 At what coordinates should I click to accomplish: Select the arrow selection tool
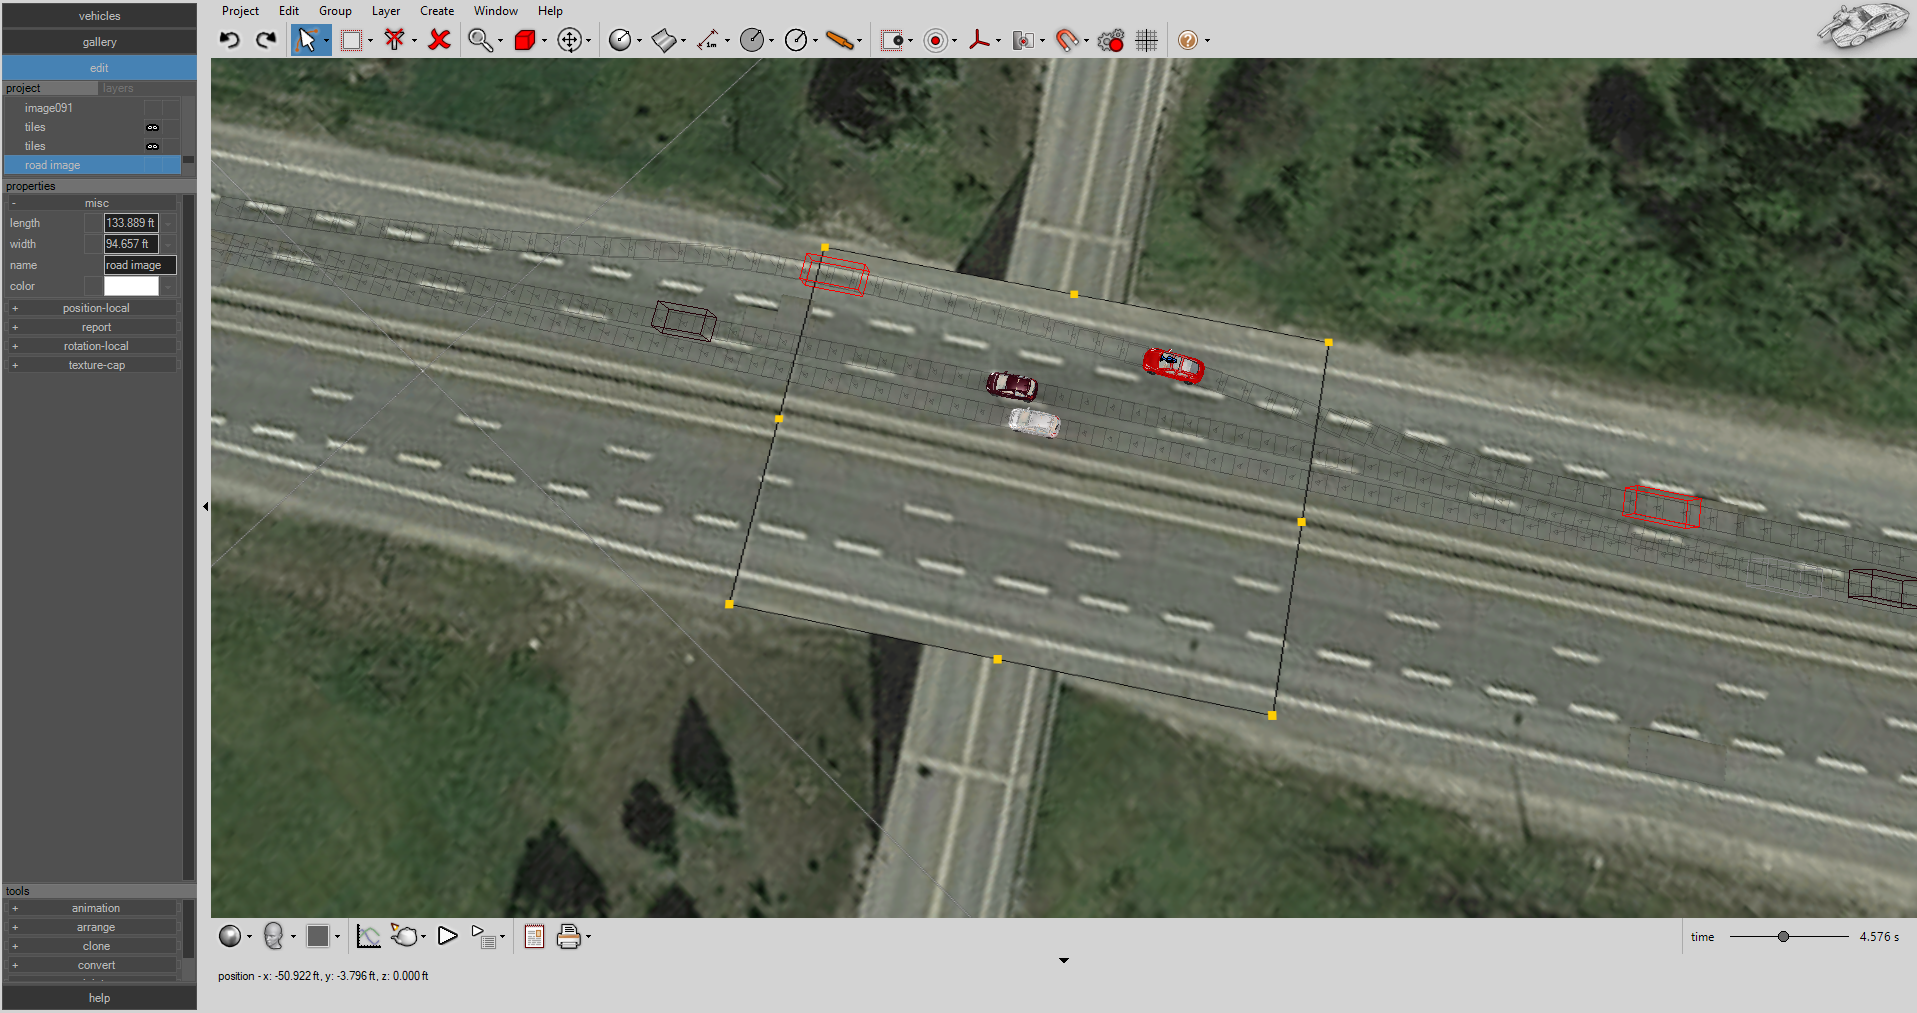(x=309, y=40)
